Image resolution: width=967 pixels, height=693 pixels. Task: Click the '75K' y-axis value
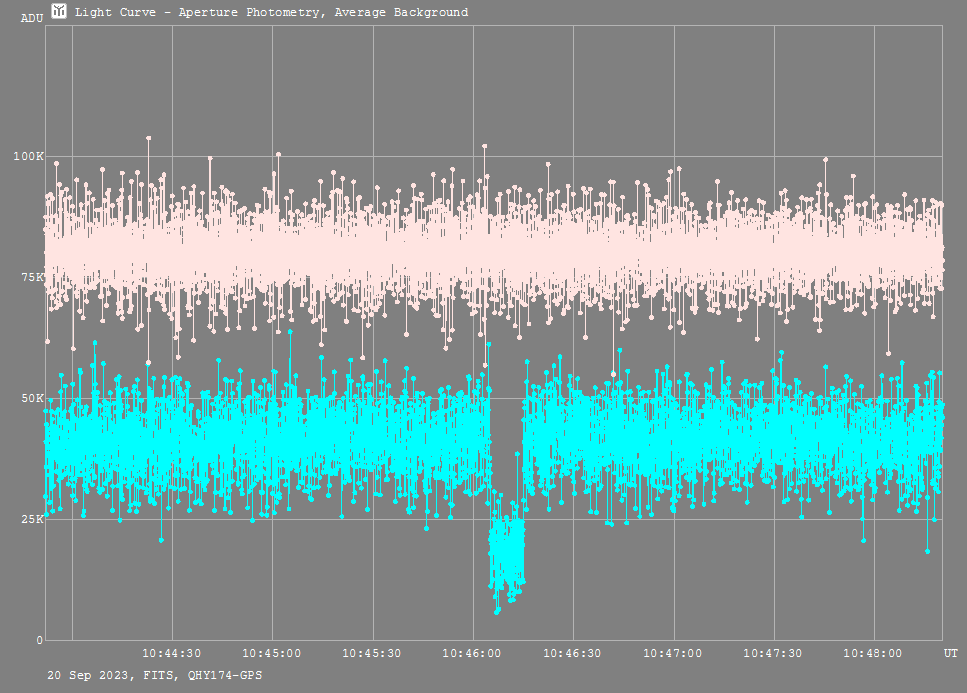[32, 277]
